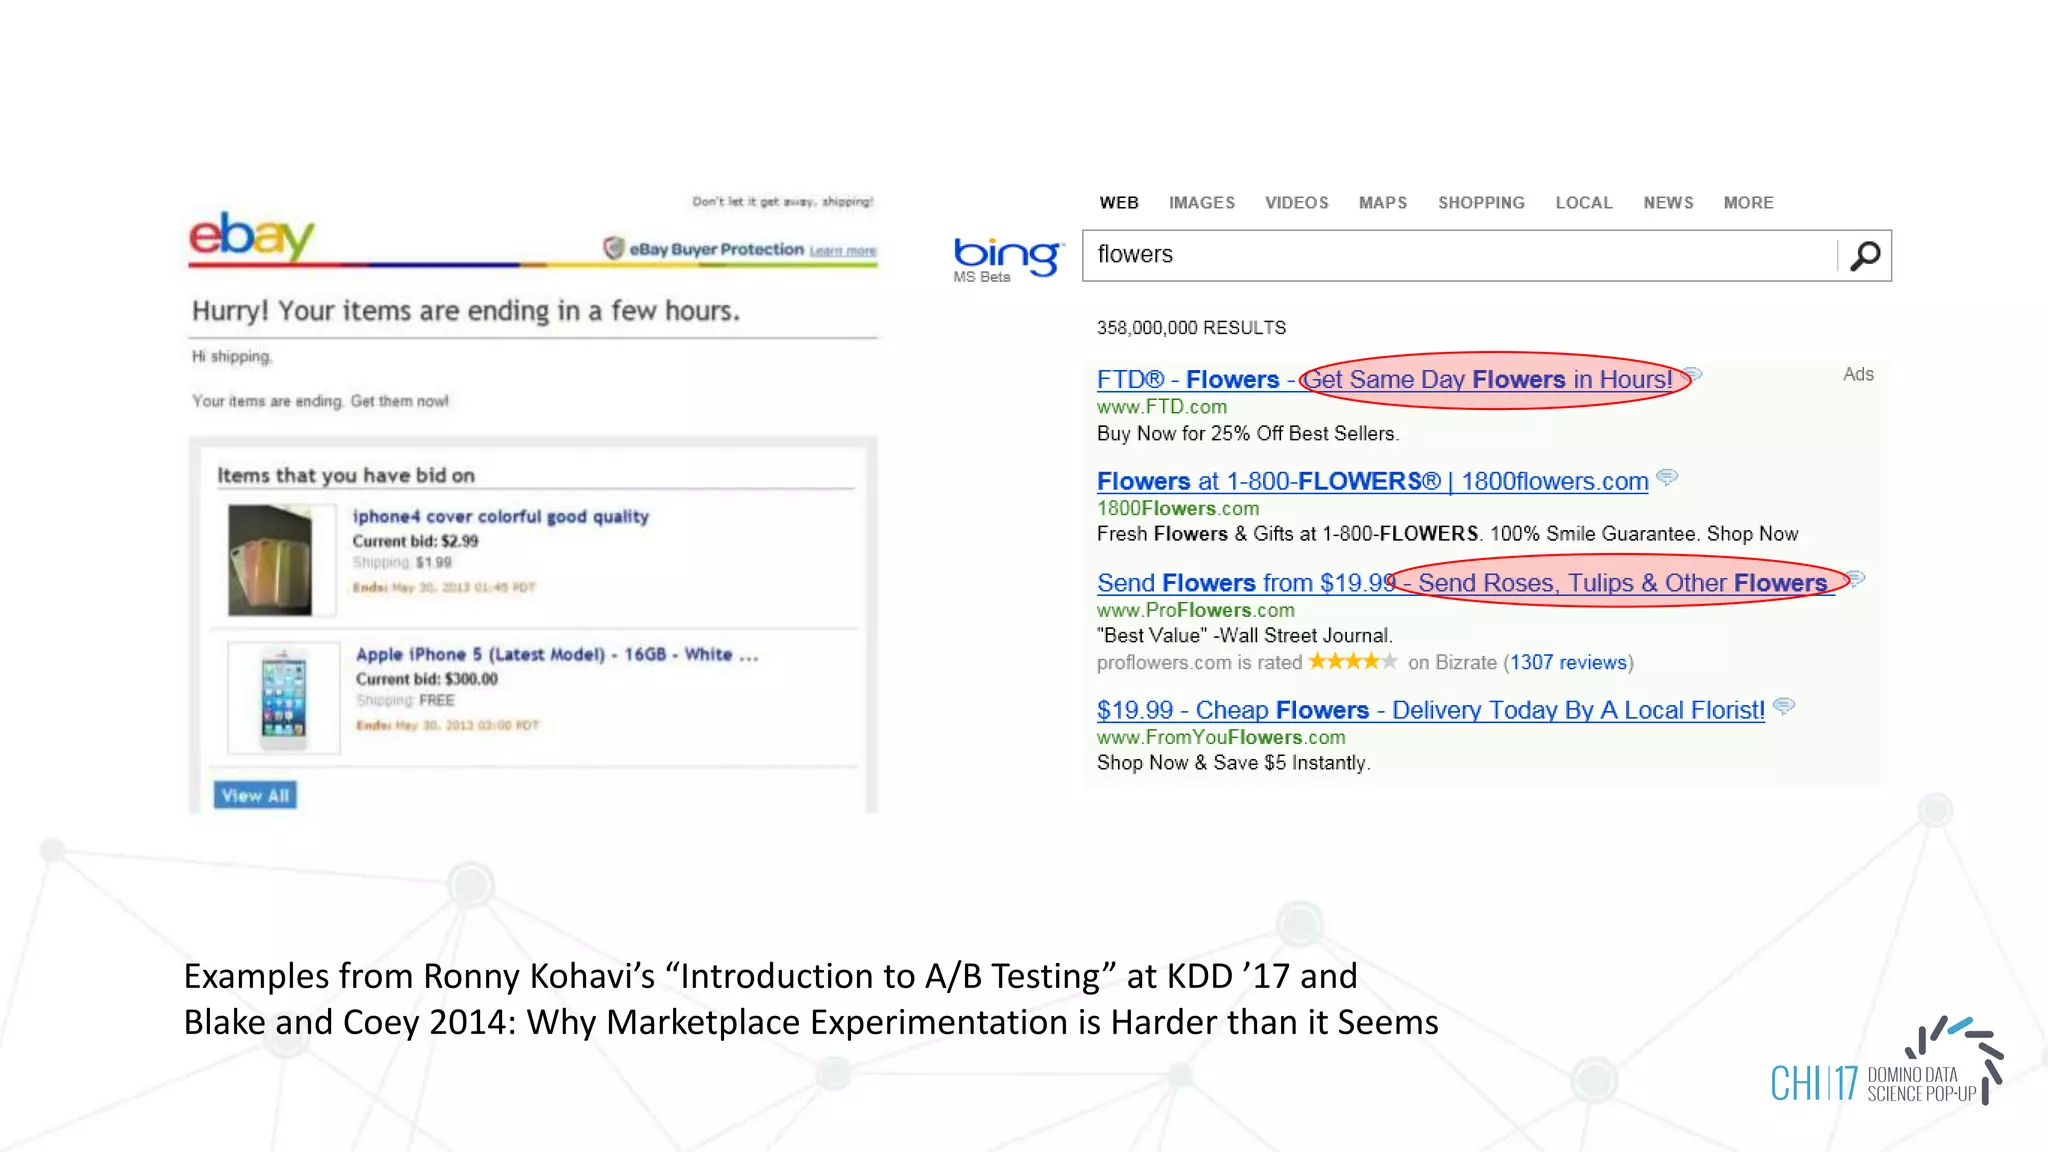This screenshot has height=1152, width=2048.
Task: Click Shop Now & Save $5 Instantly text
Action: pyautogui.click(x=1234, y=763)
